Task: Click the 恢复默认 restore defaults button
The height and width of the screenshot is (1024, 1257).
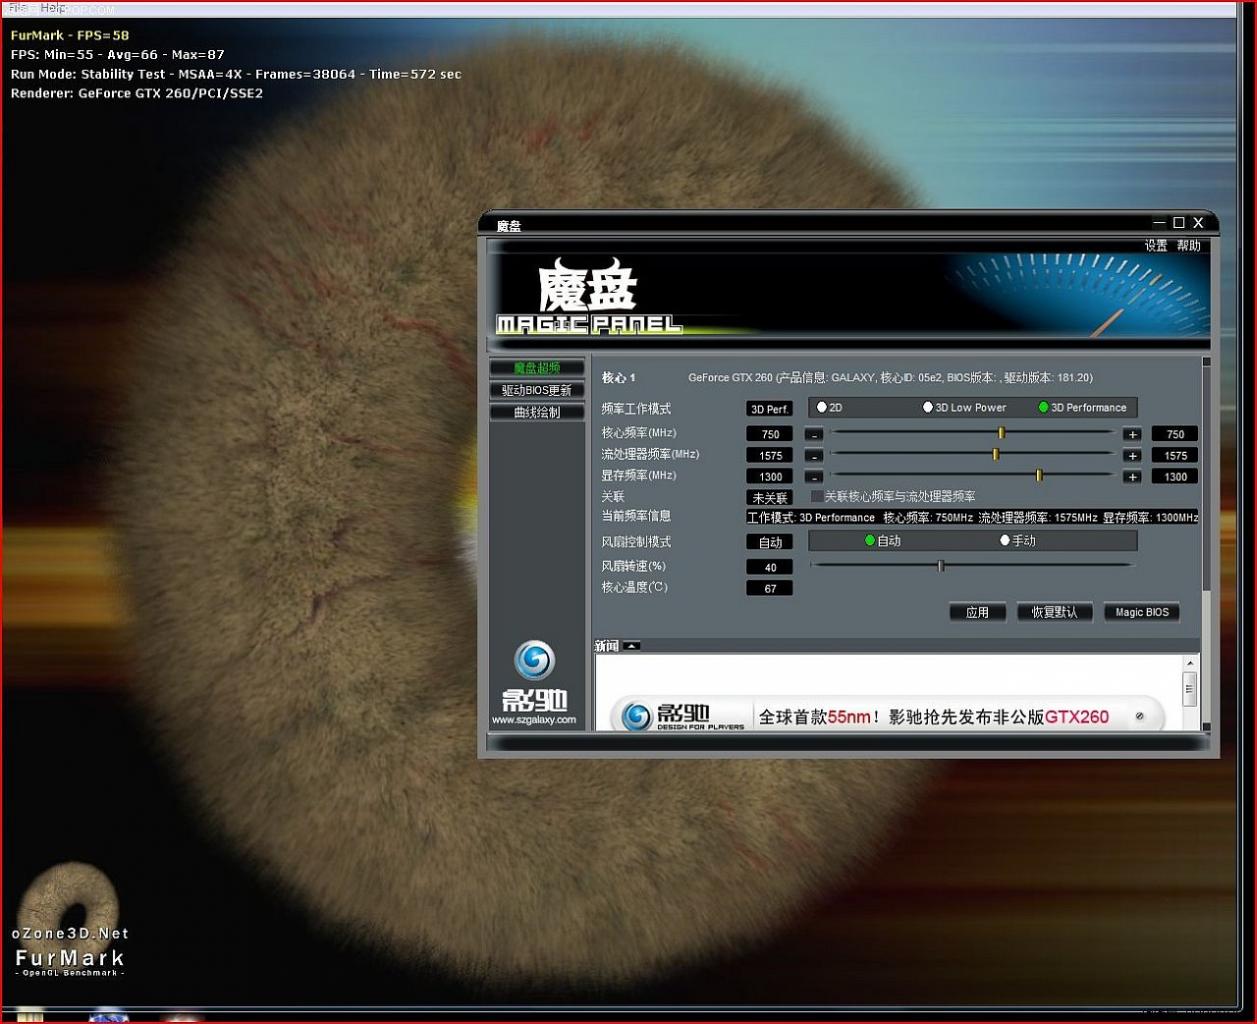Action: point(1054,612)
